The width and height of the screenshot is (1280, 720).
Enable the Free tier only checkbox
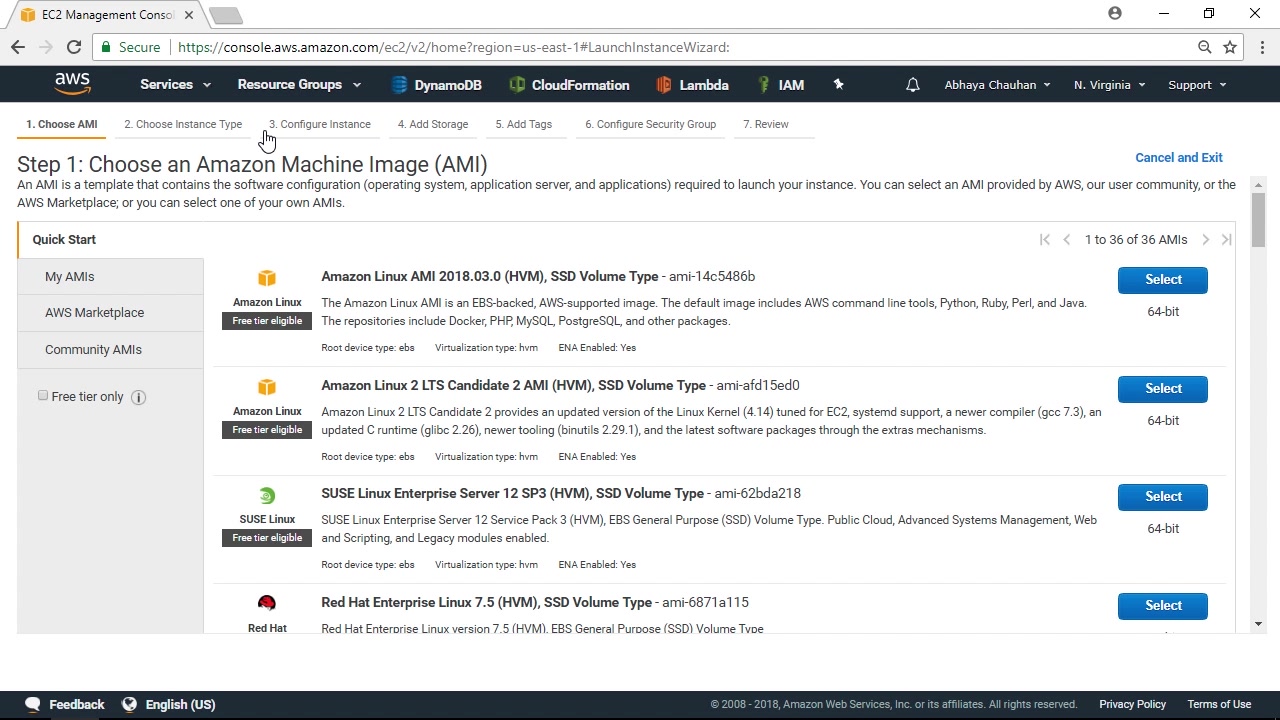(43, 396)
